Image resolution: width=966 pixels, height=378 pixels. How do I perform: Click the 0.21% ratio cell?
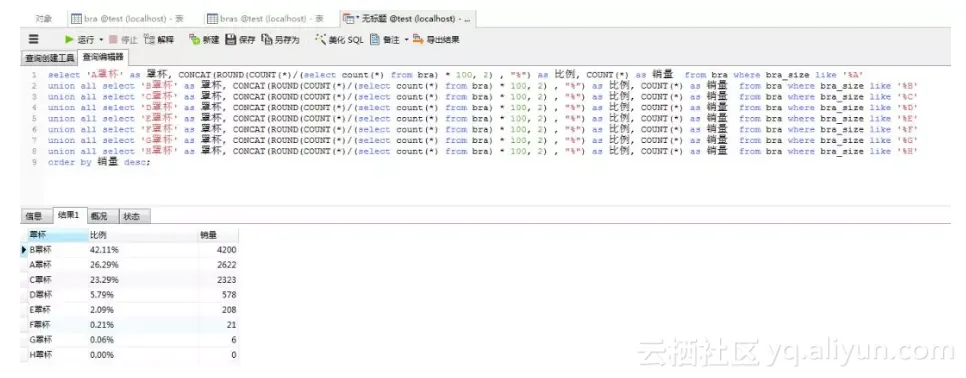point(143,325)
